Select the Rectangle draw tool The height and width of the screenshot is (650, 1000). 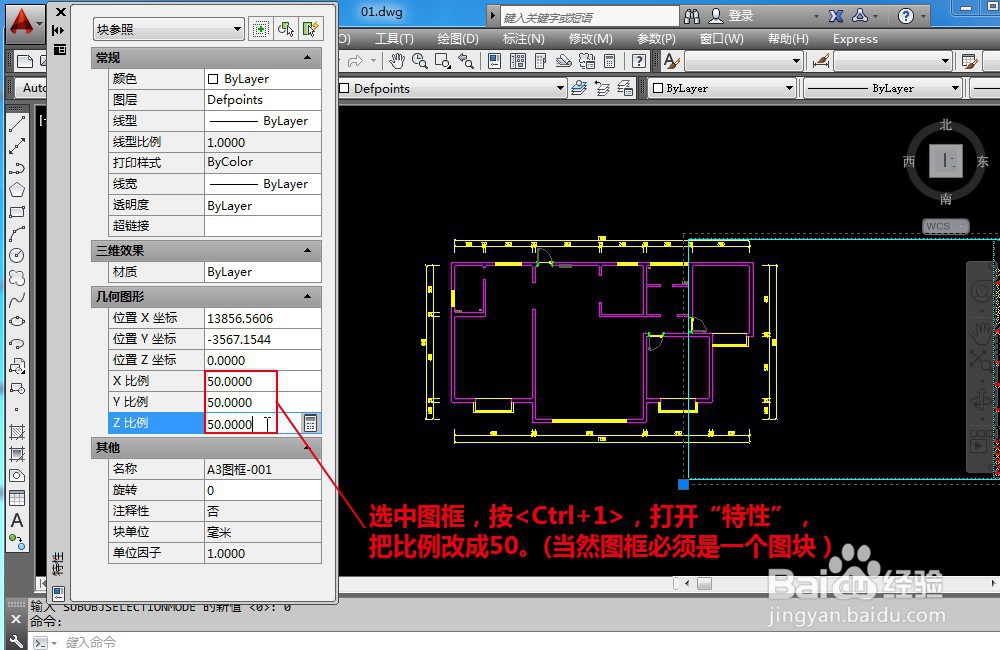pyautogui.click(x=17, y=212)
